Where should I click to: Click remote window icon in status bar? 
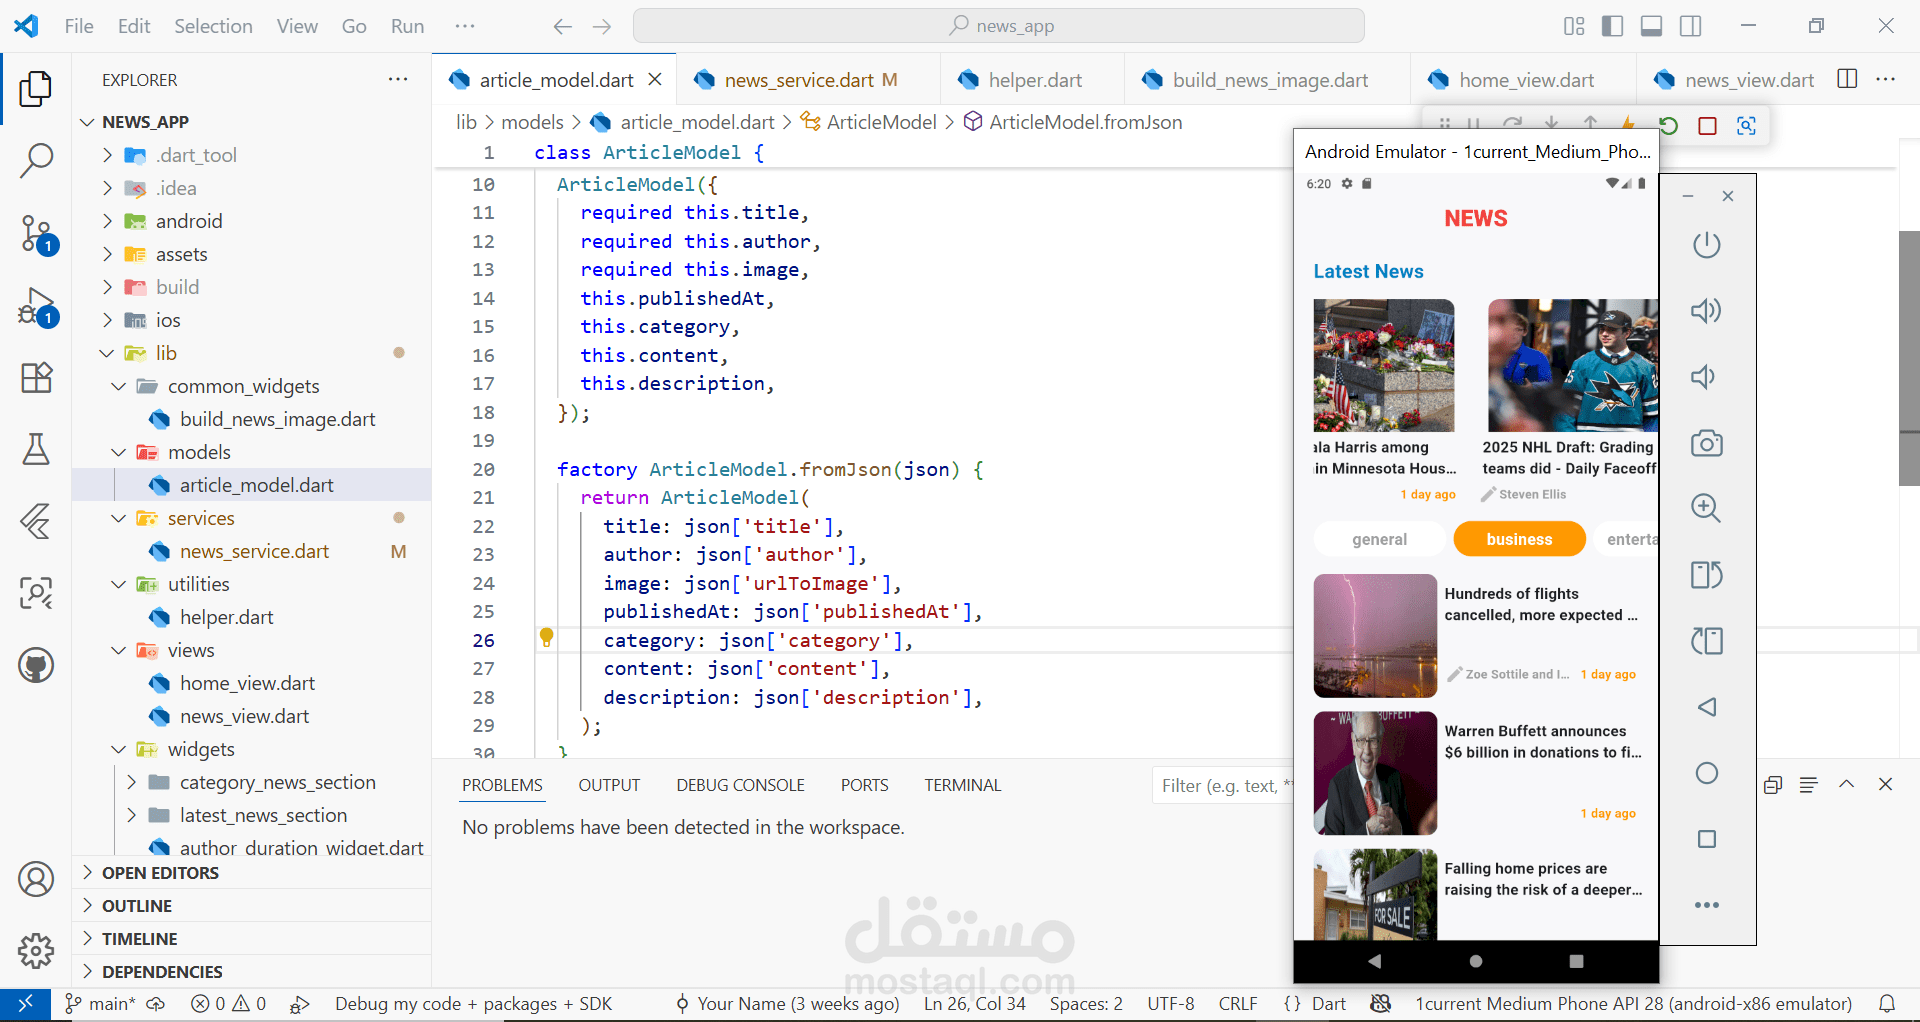(x=25, y=1003)
